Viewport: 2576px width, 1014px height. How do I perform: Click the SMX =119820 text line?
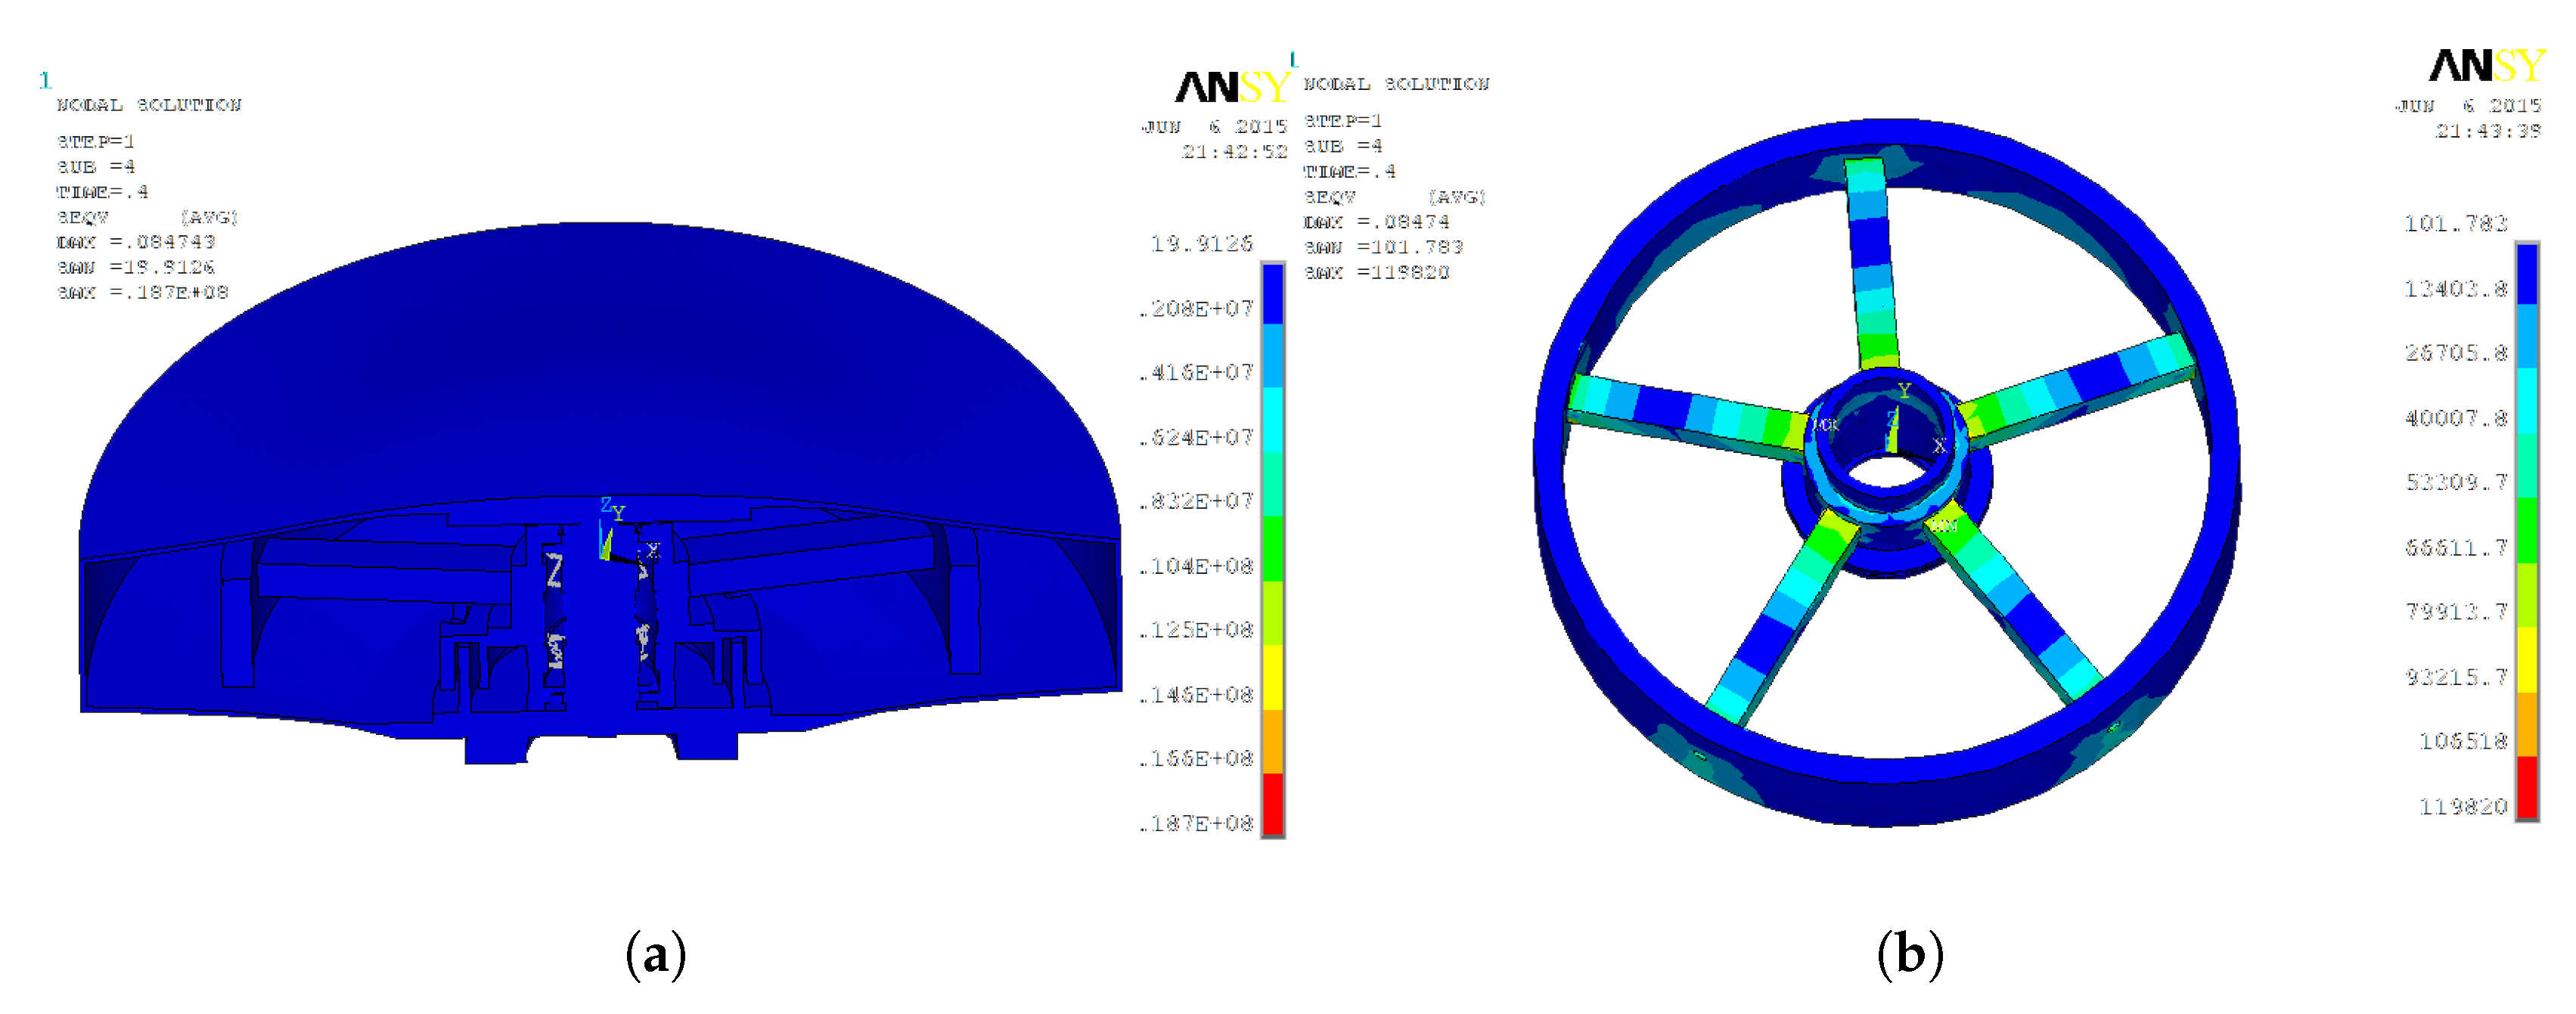1376,272
